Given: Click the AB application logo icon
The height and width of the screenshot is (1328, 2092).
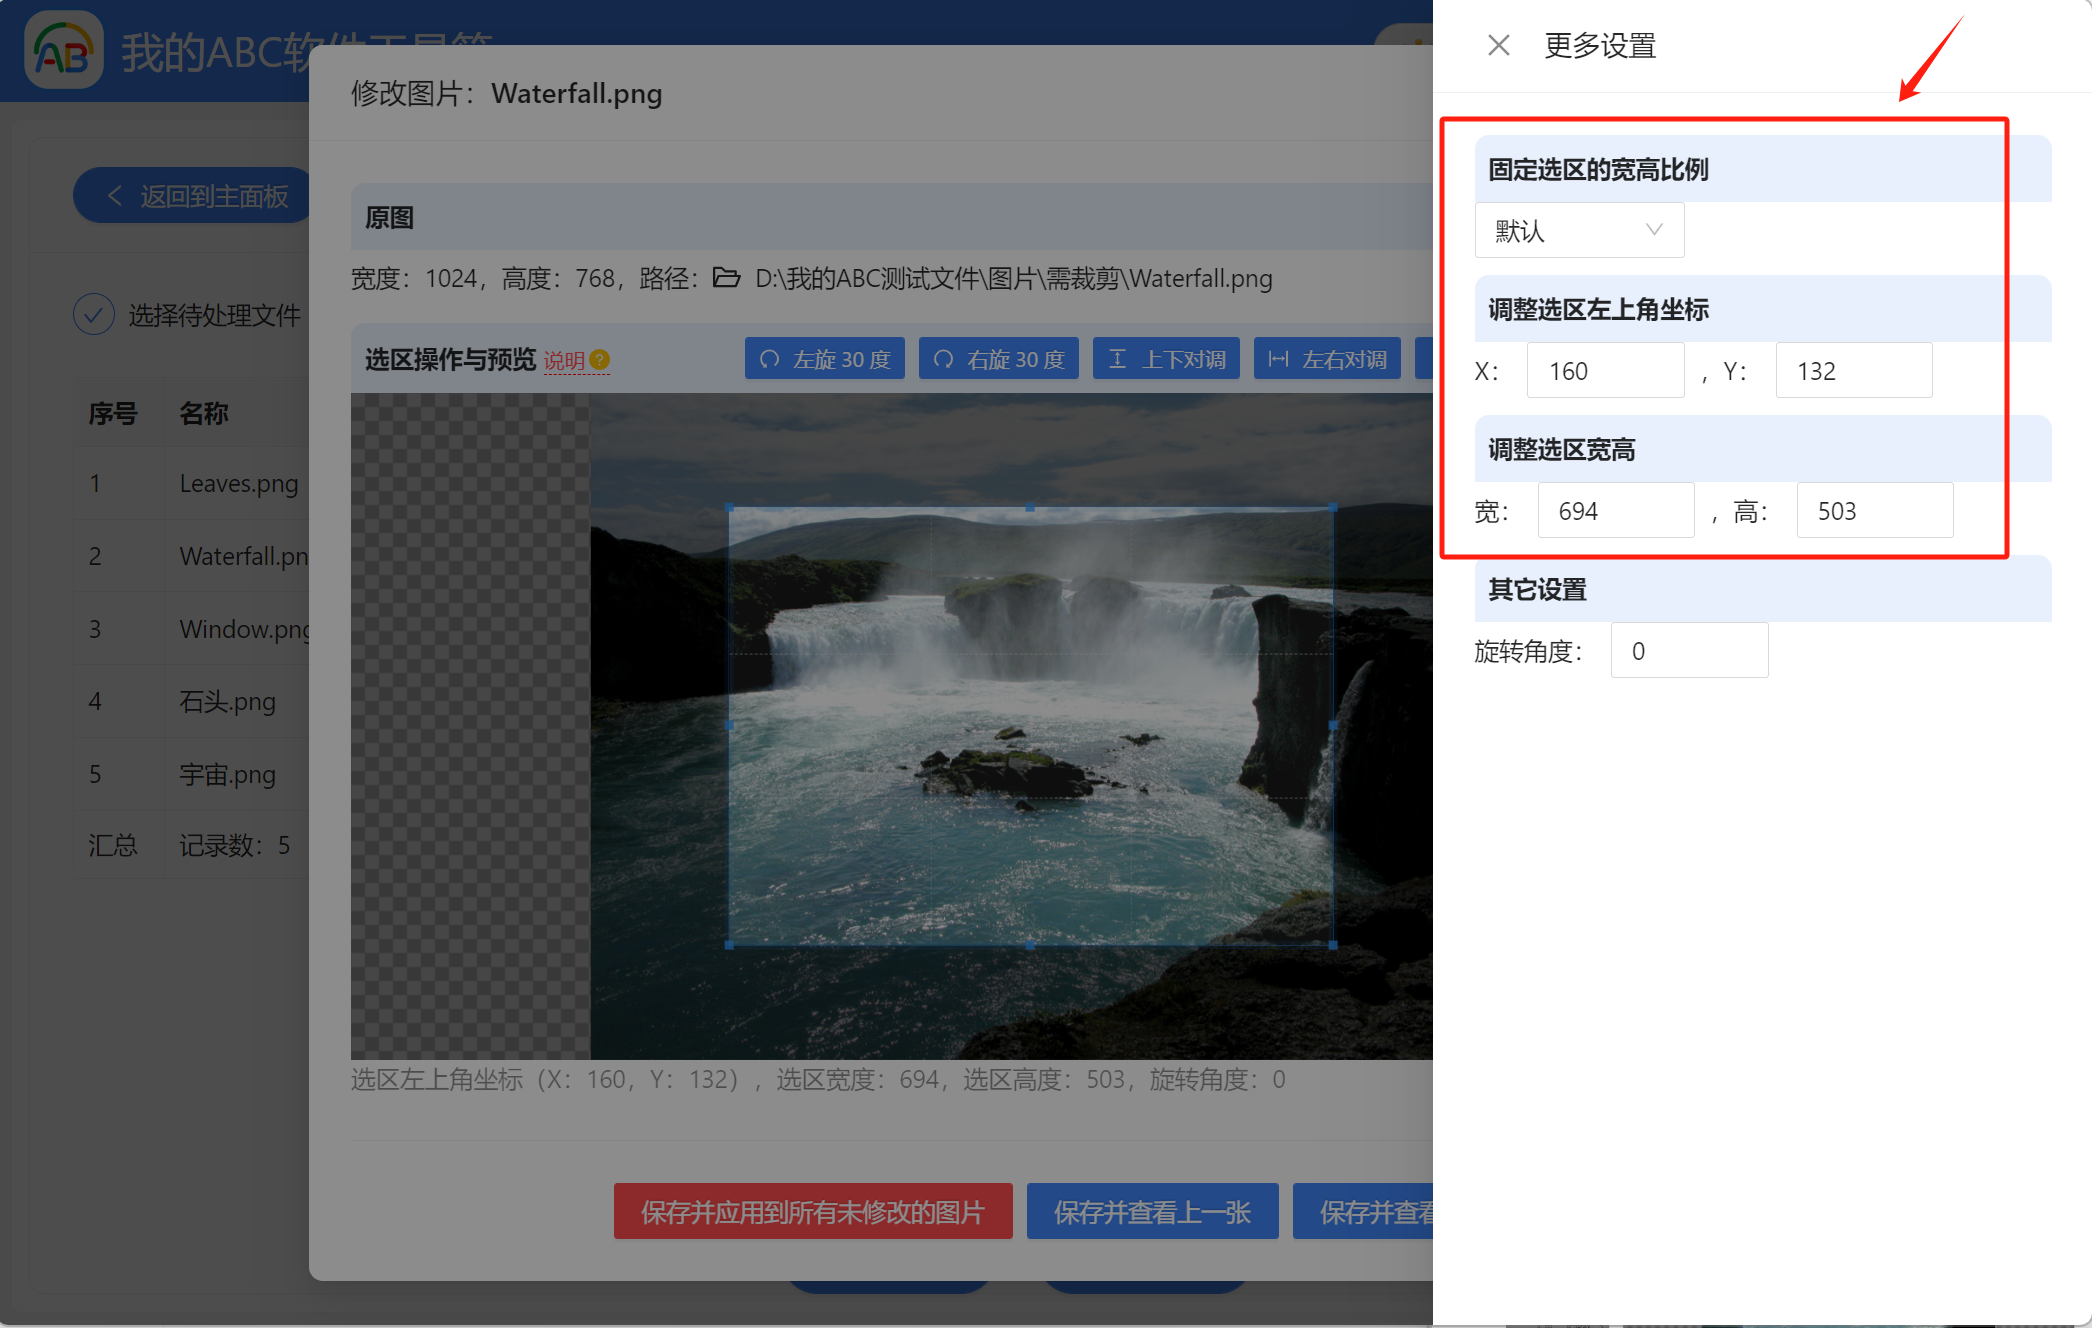Looking at the screenshot, I should pyautogui.click(x=63, y=51).
